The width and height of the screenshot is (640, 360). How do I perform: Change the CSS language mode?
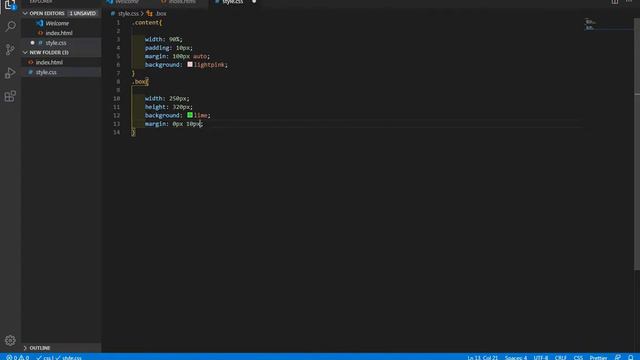tap(578, 357)
